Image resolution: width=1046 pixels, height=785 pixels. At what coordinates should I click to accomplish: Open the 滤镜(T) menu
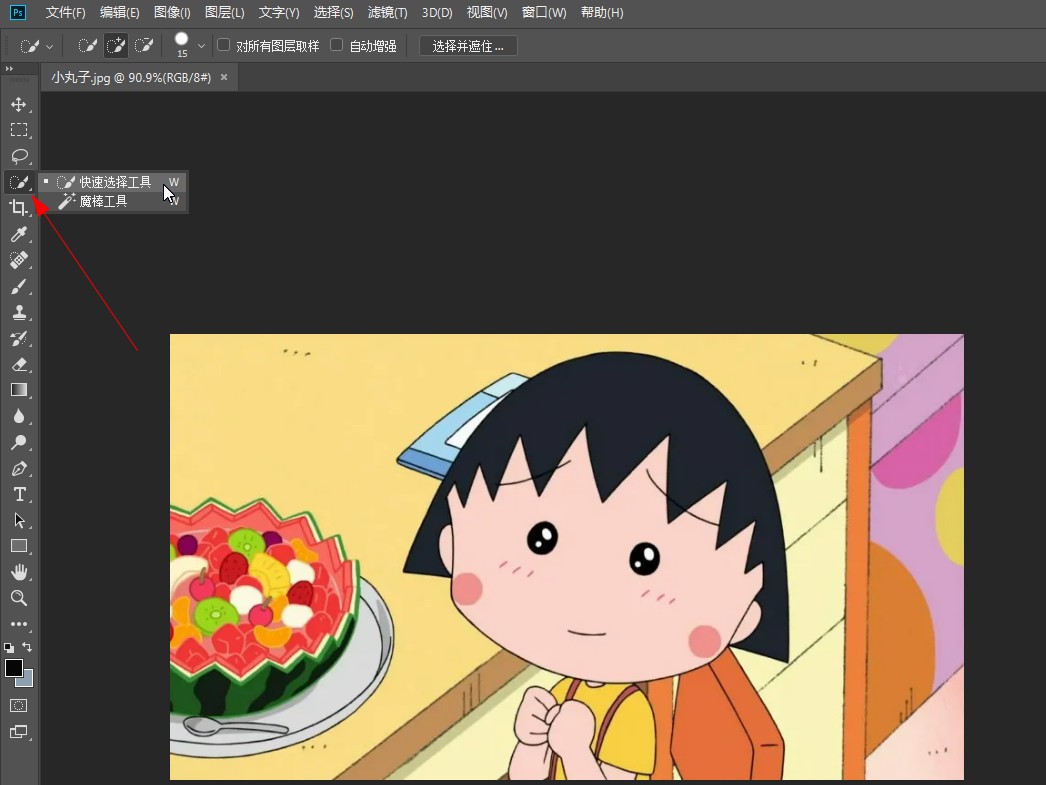point(388,13)
